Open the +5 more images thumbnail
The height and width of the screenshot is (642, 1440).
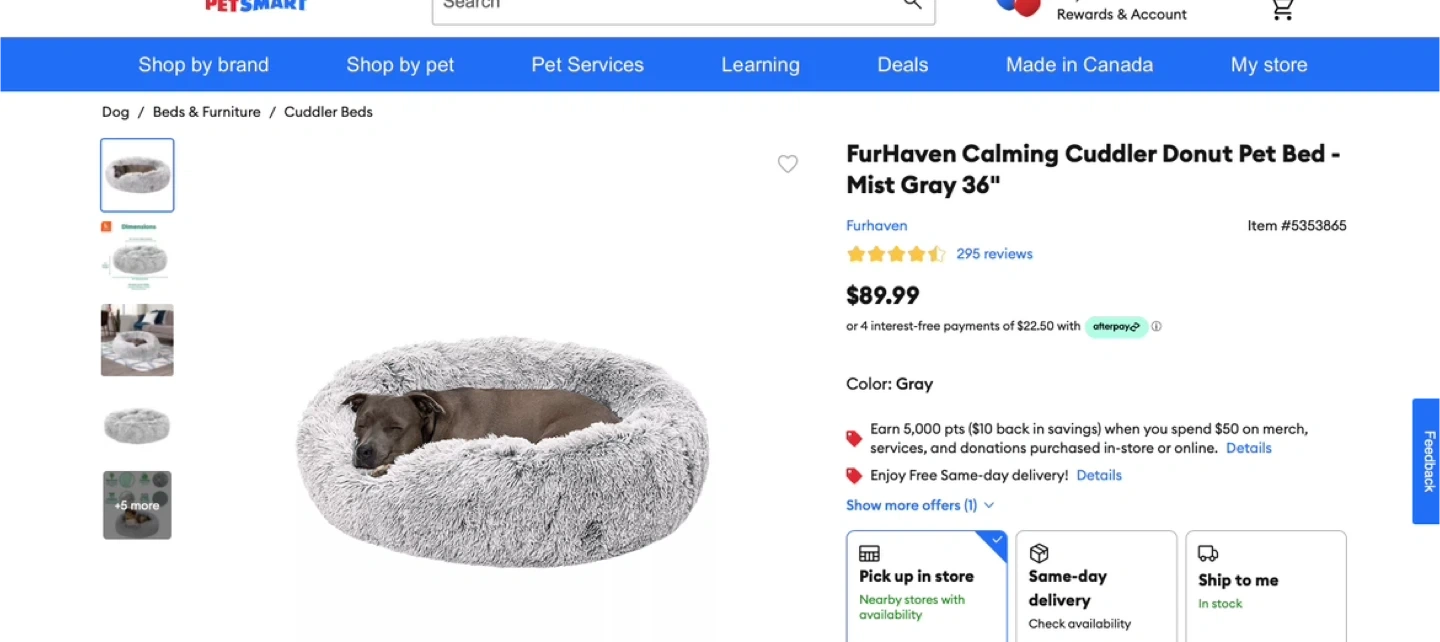[137, 505]
